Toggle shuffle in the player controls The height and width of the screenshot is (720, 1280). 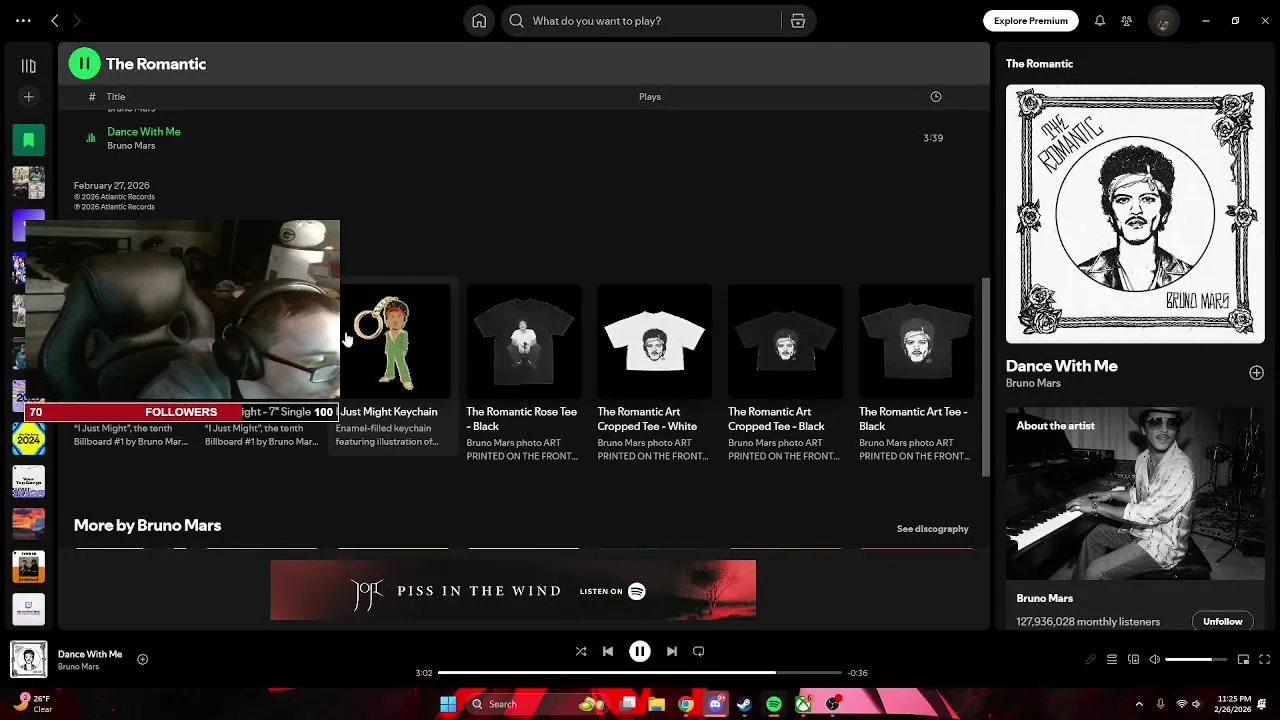(581, 651)
